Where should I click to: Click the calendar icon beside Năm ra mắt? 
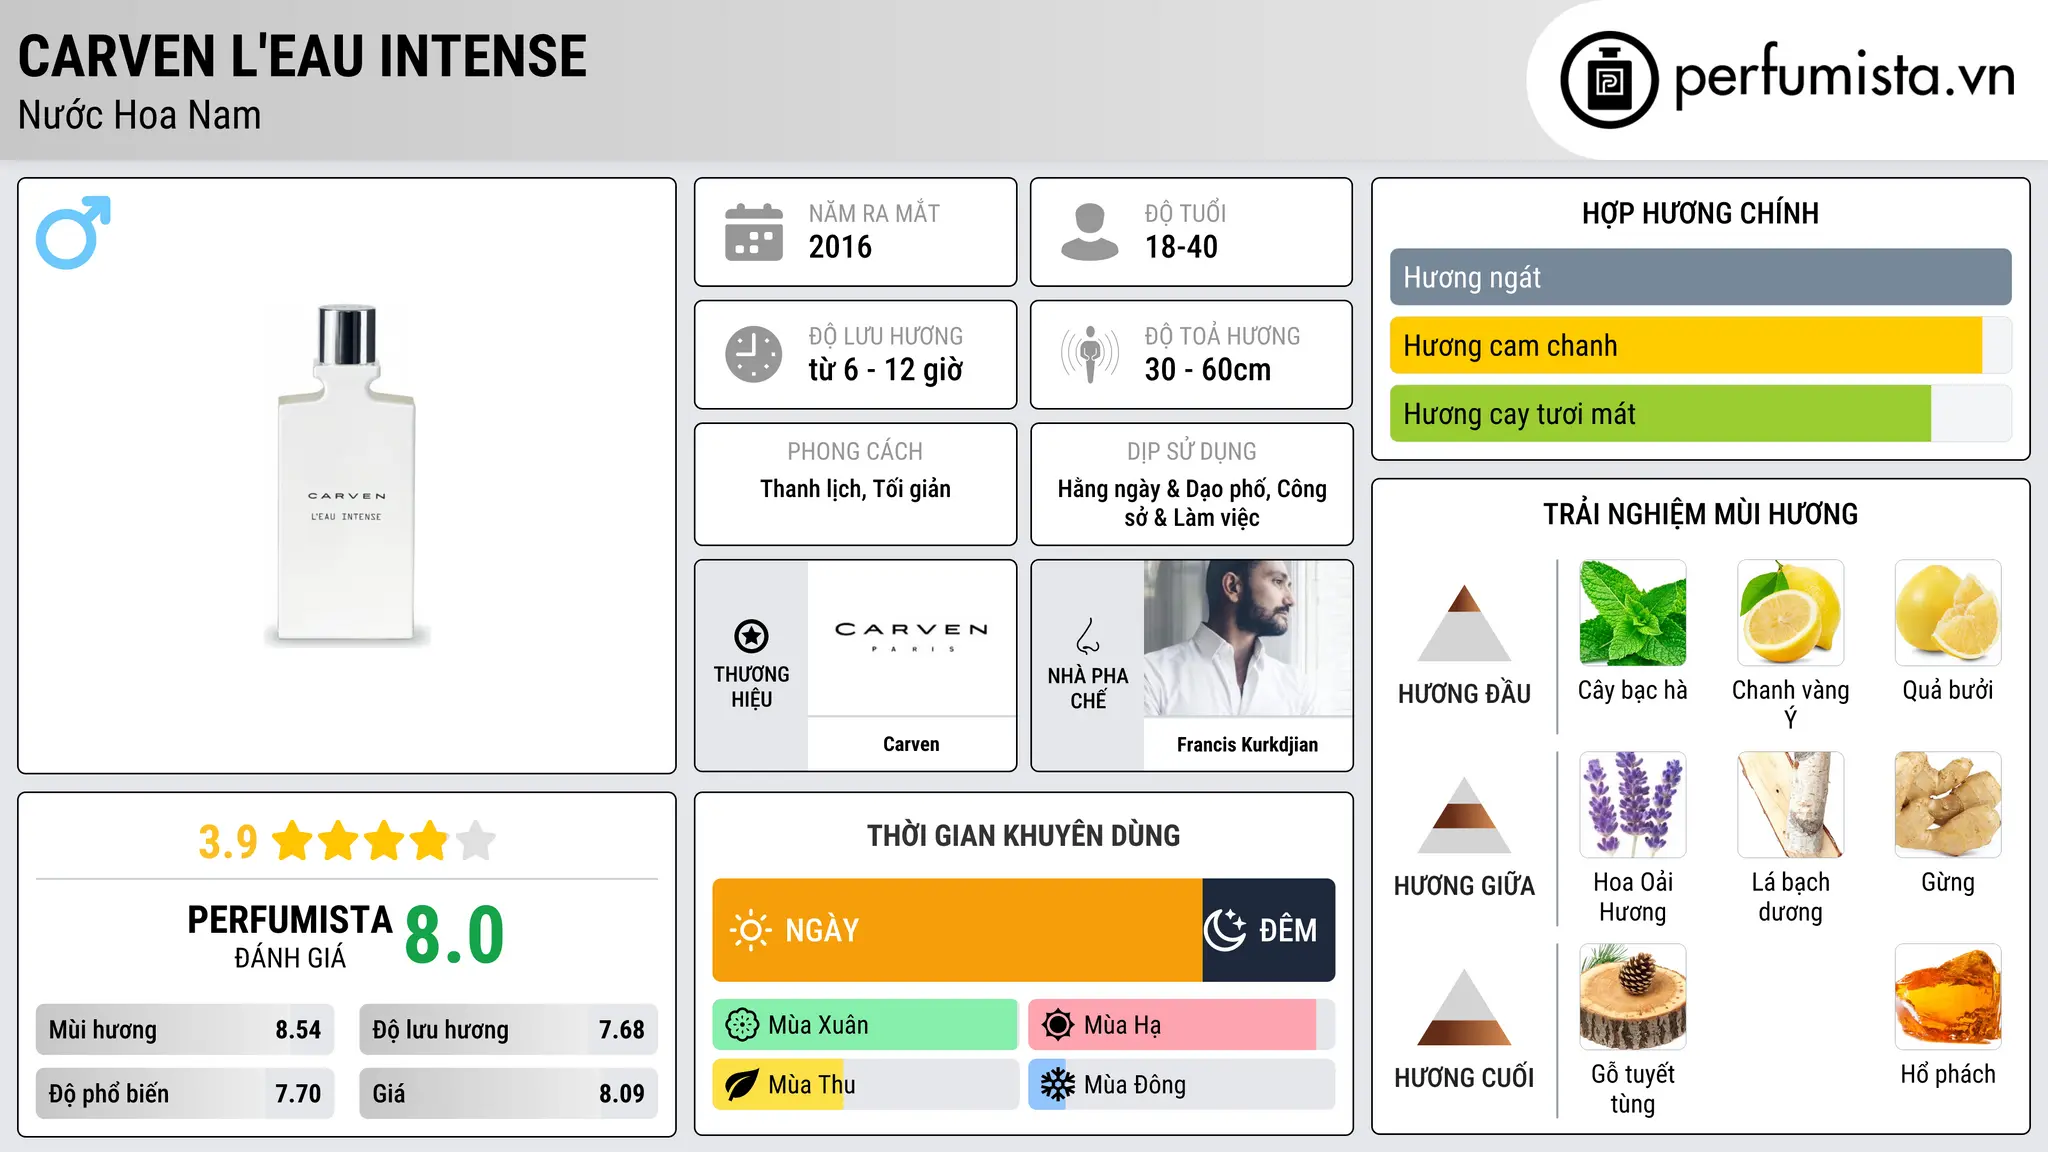coord(754,232)
